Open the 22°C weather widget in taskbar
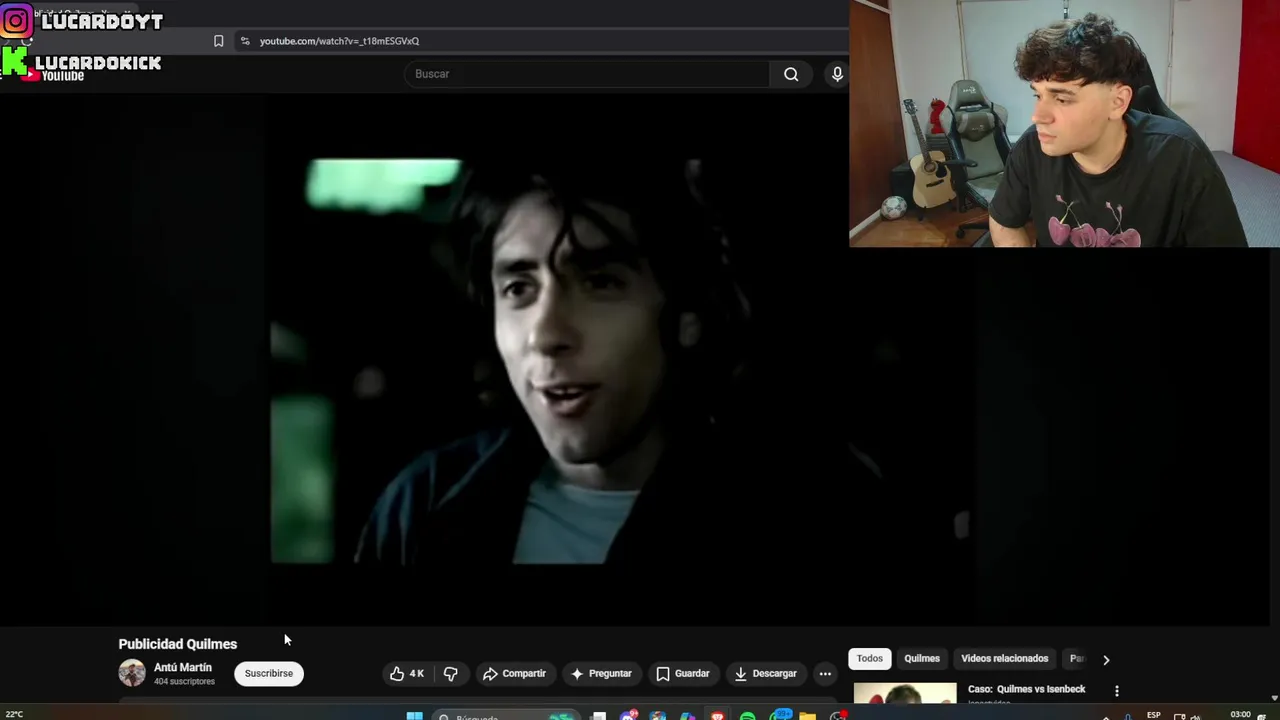This screenshot has width=1280, height=720. 14,714
